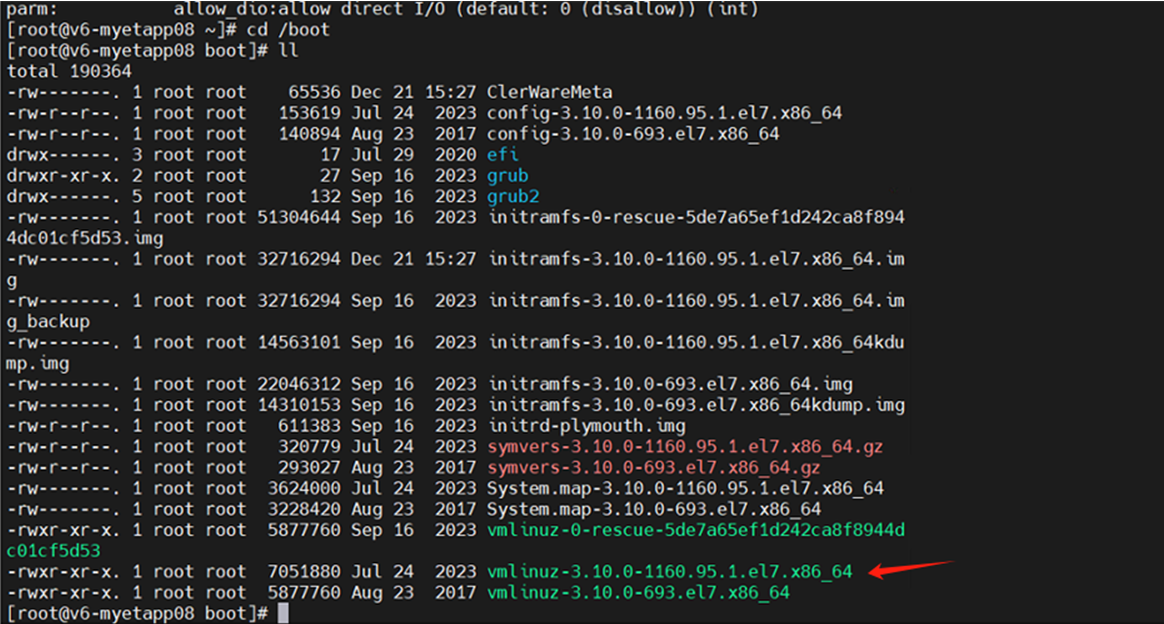
Task: Click the efi directory name
Action: pyautogui.click(x=503, y=155)
